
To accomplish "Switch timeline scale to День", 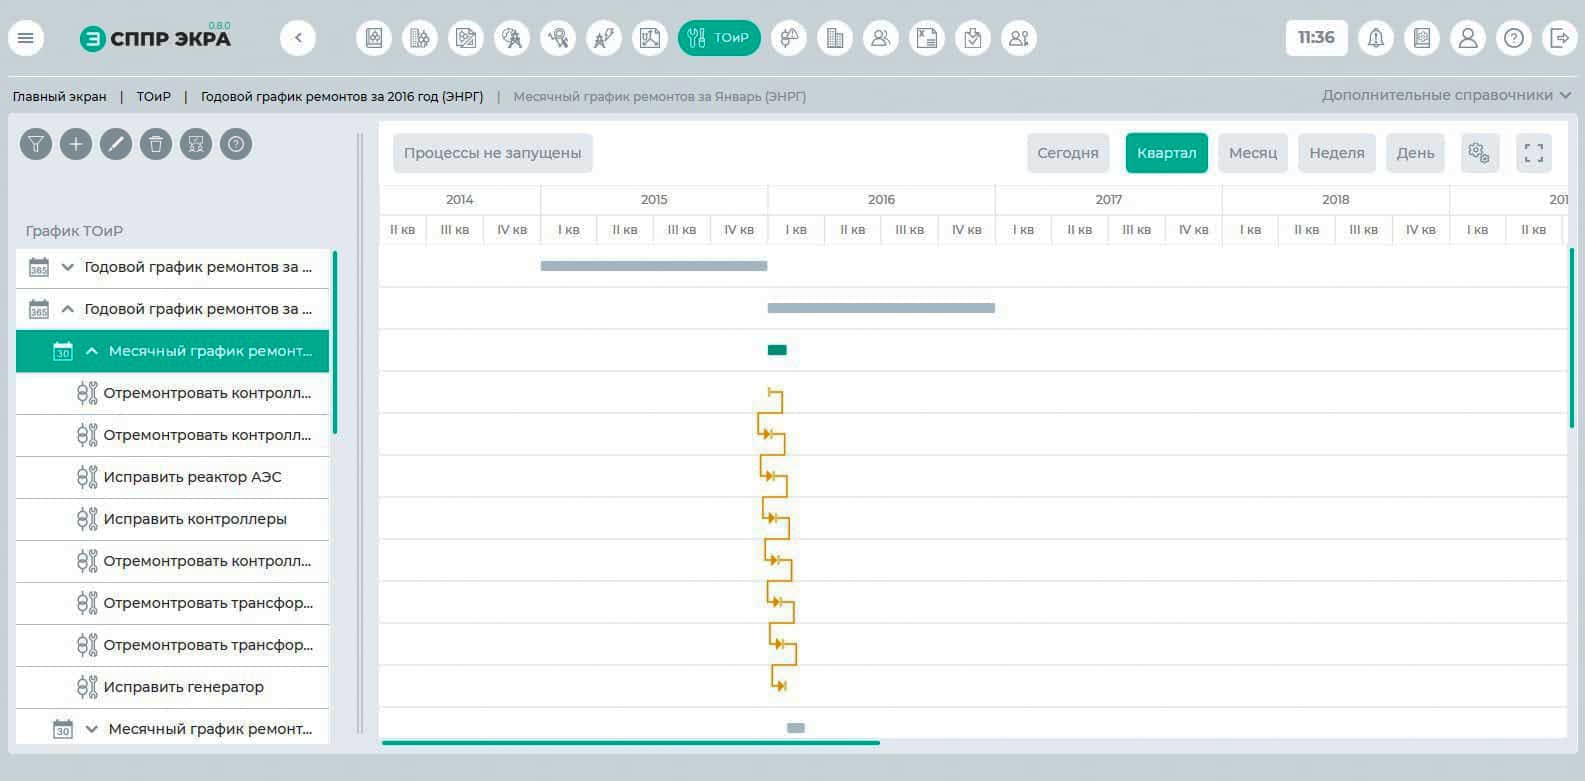I will point(1415,153).
